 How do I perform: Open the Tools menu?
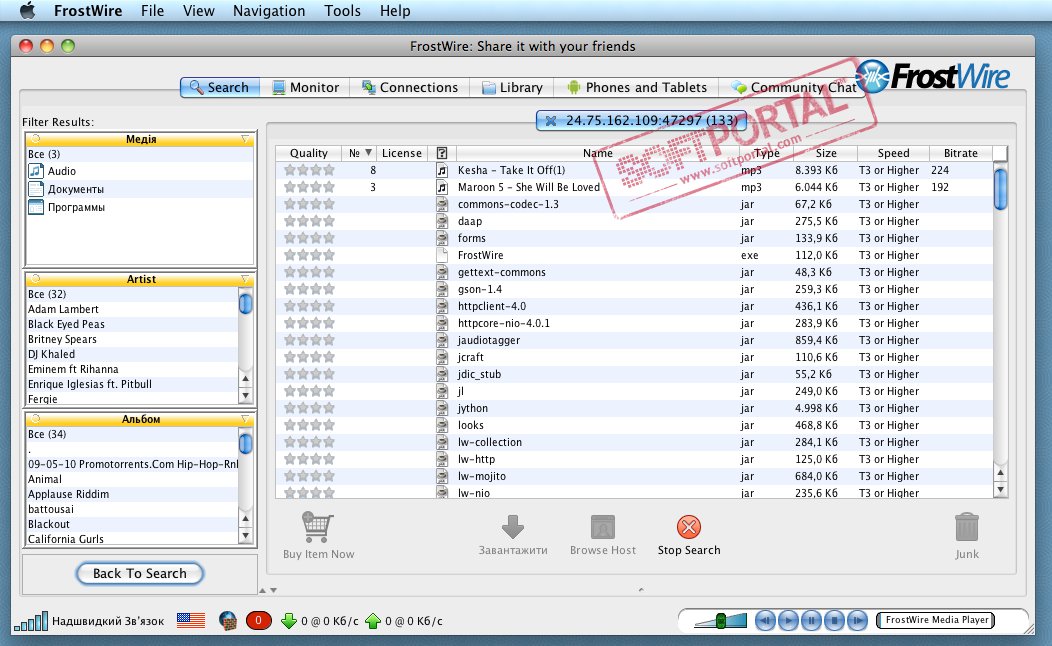point(342,11)
